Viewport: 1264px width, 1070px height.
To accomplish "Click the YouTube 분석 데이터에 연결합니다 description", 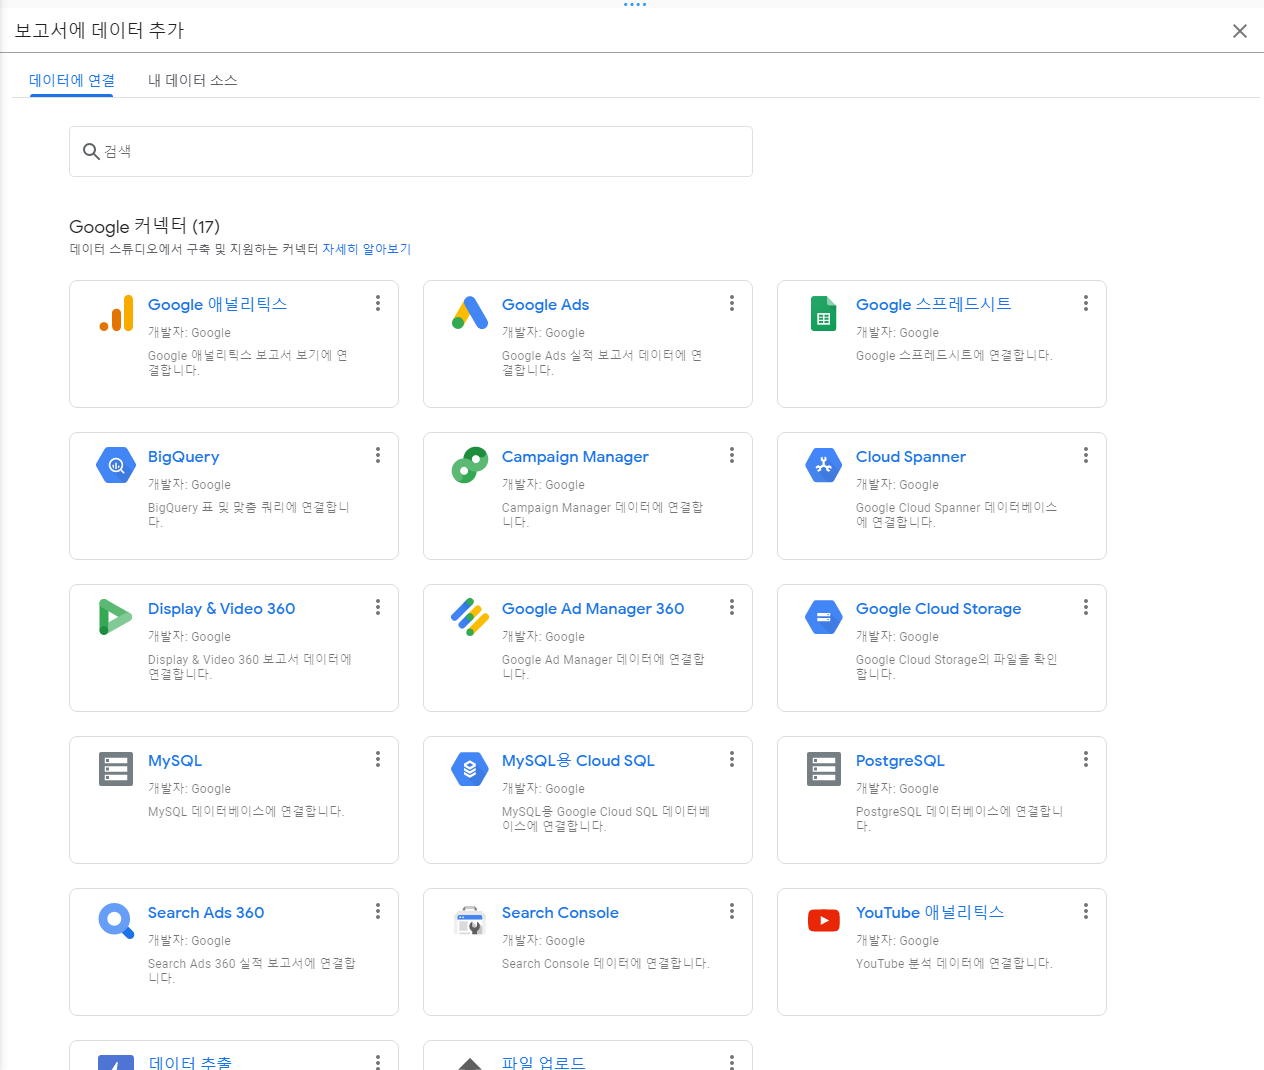I will [x=954, y=964].
